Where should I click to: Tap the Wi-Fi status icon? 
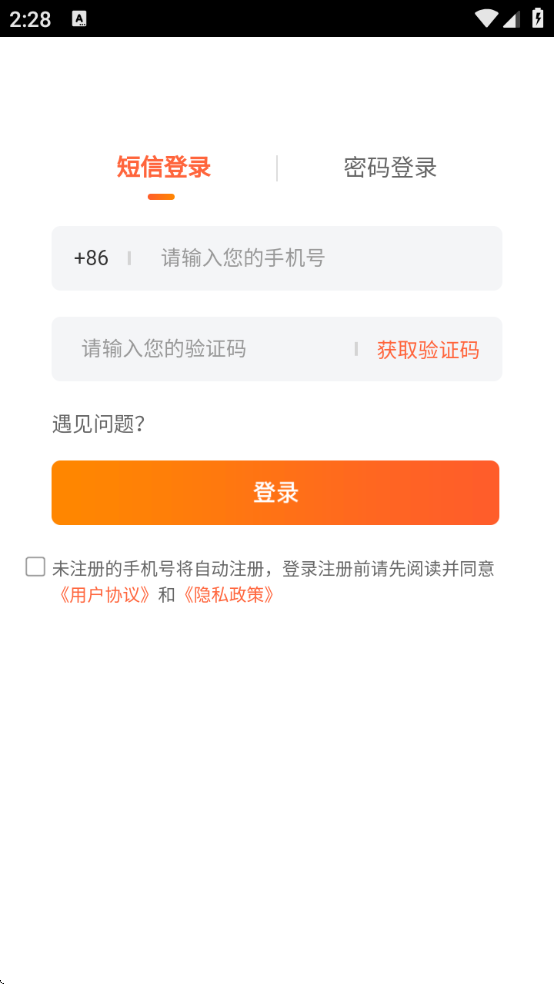[486, 18]
